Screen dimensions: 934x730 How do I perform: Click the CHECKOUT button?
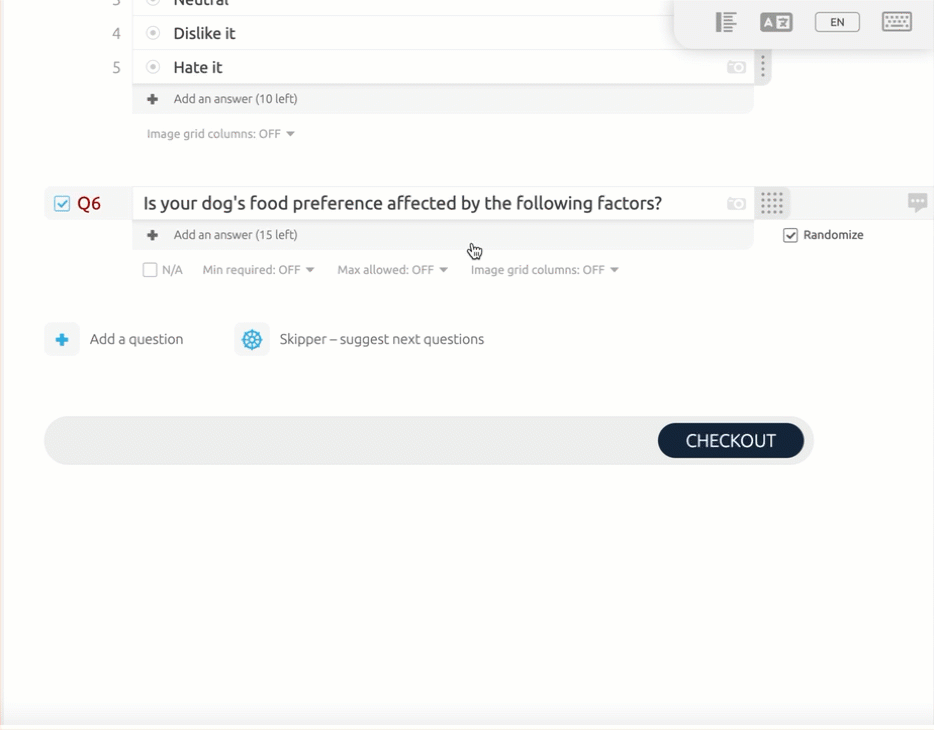pyautogui.click(x=730, y=441)
